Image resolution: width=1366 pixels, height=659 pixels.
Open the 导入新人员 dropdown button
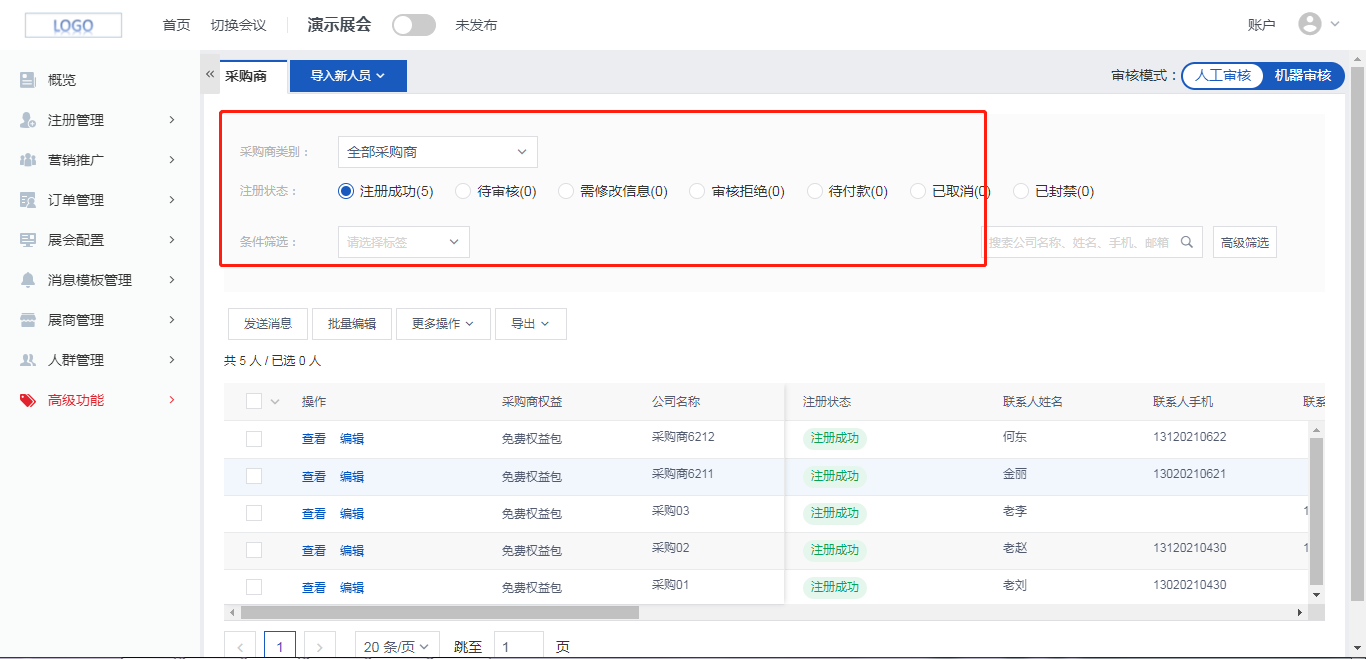pyautogui.click(x=348, y=76)
